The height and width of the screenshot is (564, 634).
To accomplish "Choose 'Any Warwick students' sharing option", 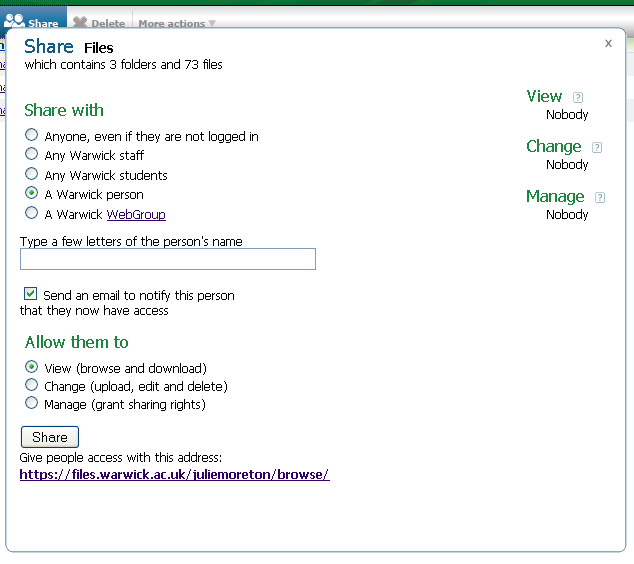I will (32, 175).
